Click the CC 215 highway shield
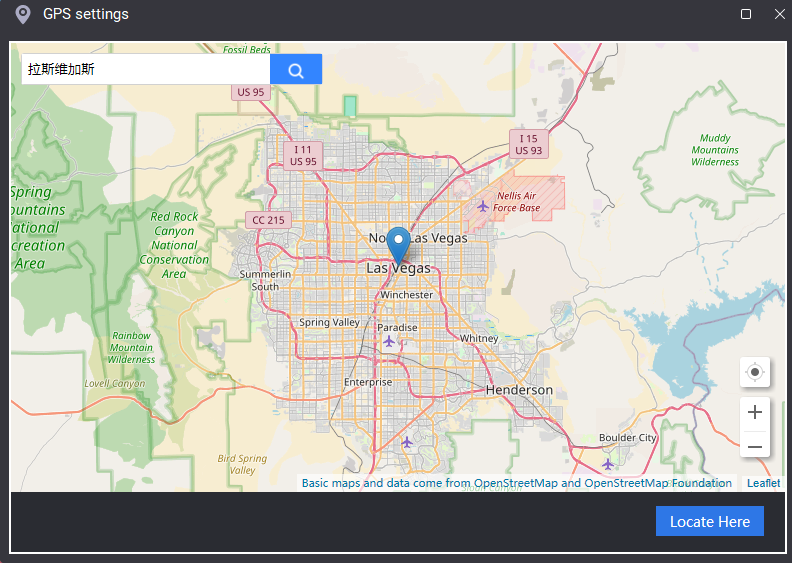The image size is (792, 563). [x=268, y=220]
